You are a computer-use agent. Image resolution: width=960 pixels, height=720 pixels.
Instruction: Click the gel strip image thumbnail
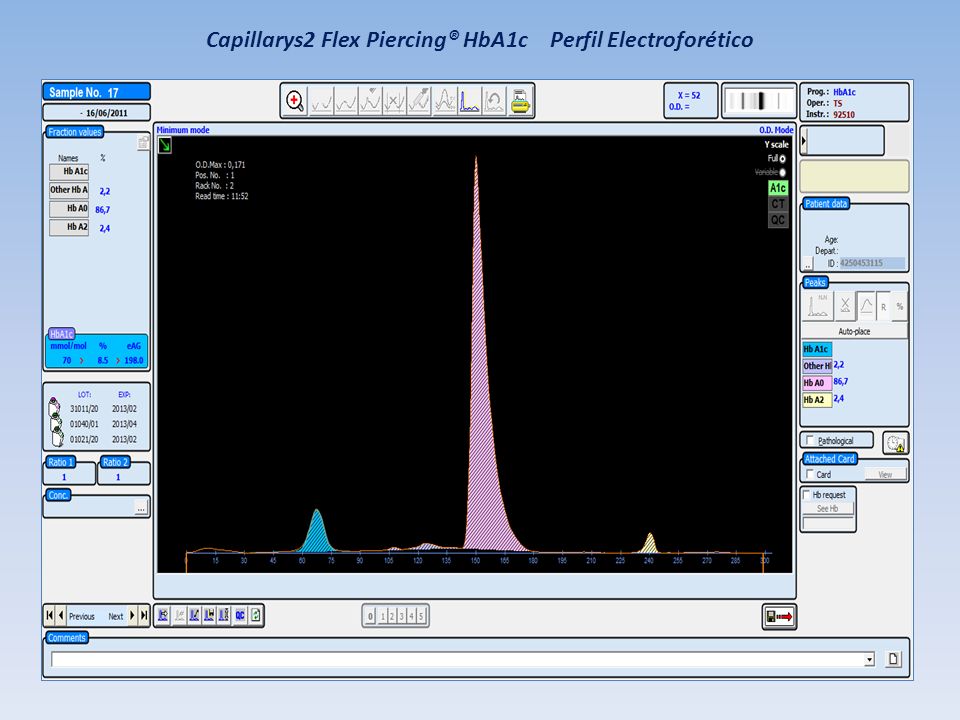tap(759, 100)
